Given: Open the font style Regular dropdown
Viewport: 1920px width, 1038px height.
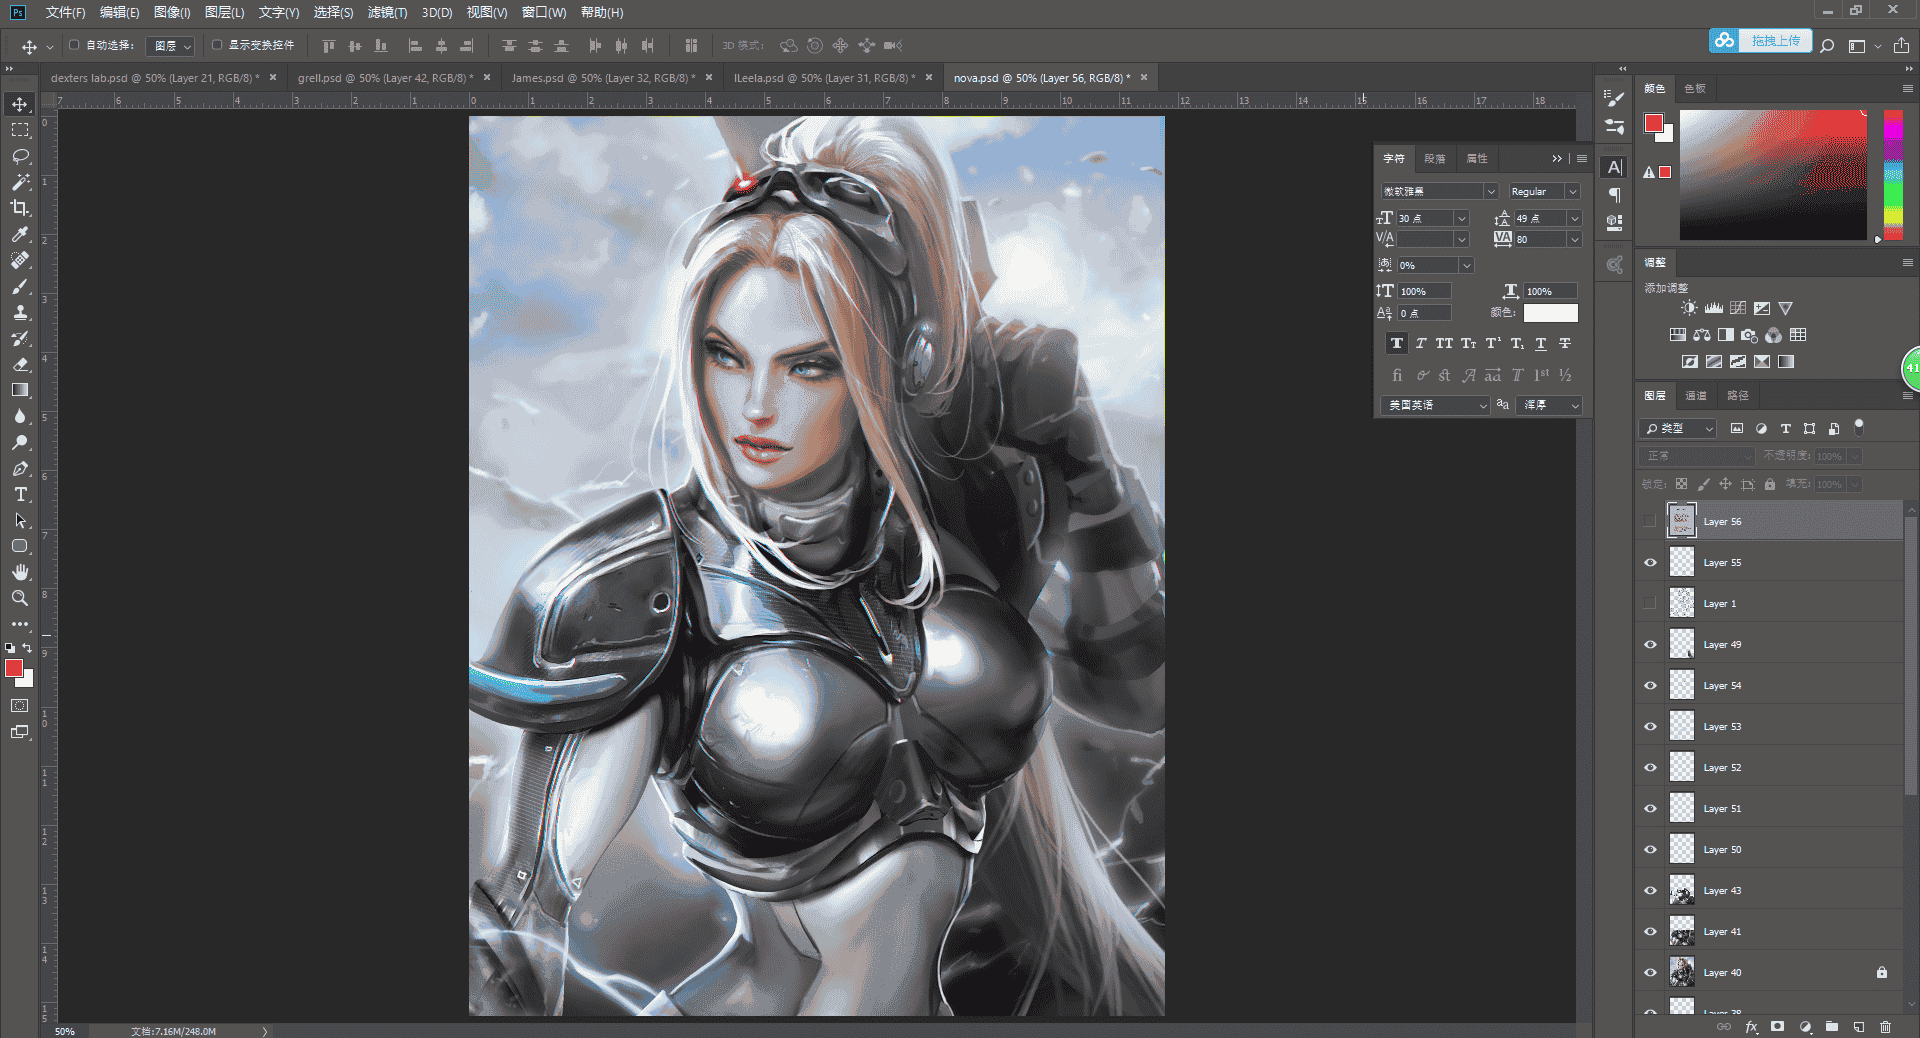Looking at the screenshot, I should (x=1573, y=191).
